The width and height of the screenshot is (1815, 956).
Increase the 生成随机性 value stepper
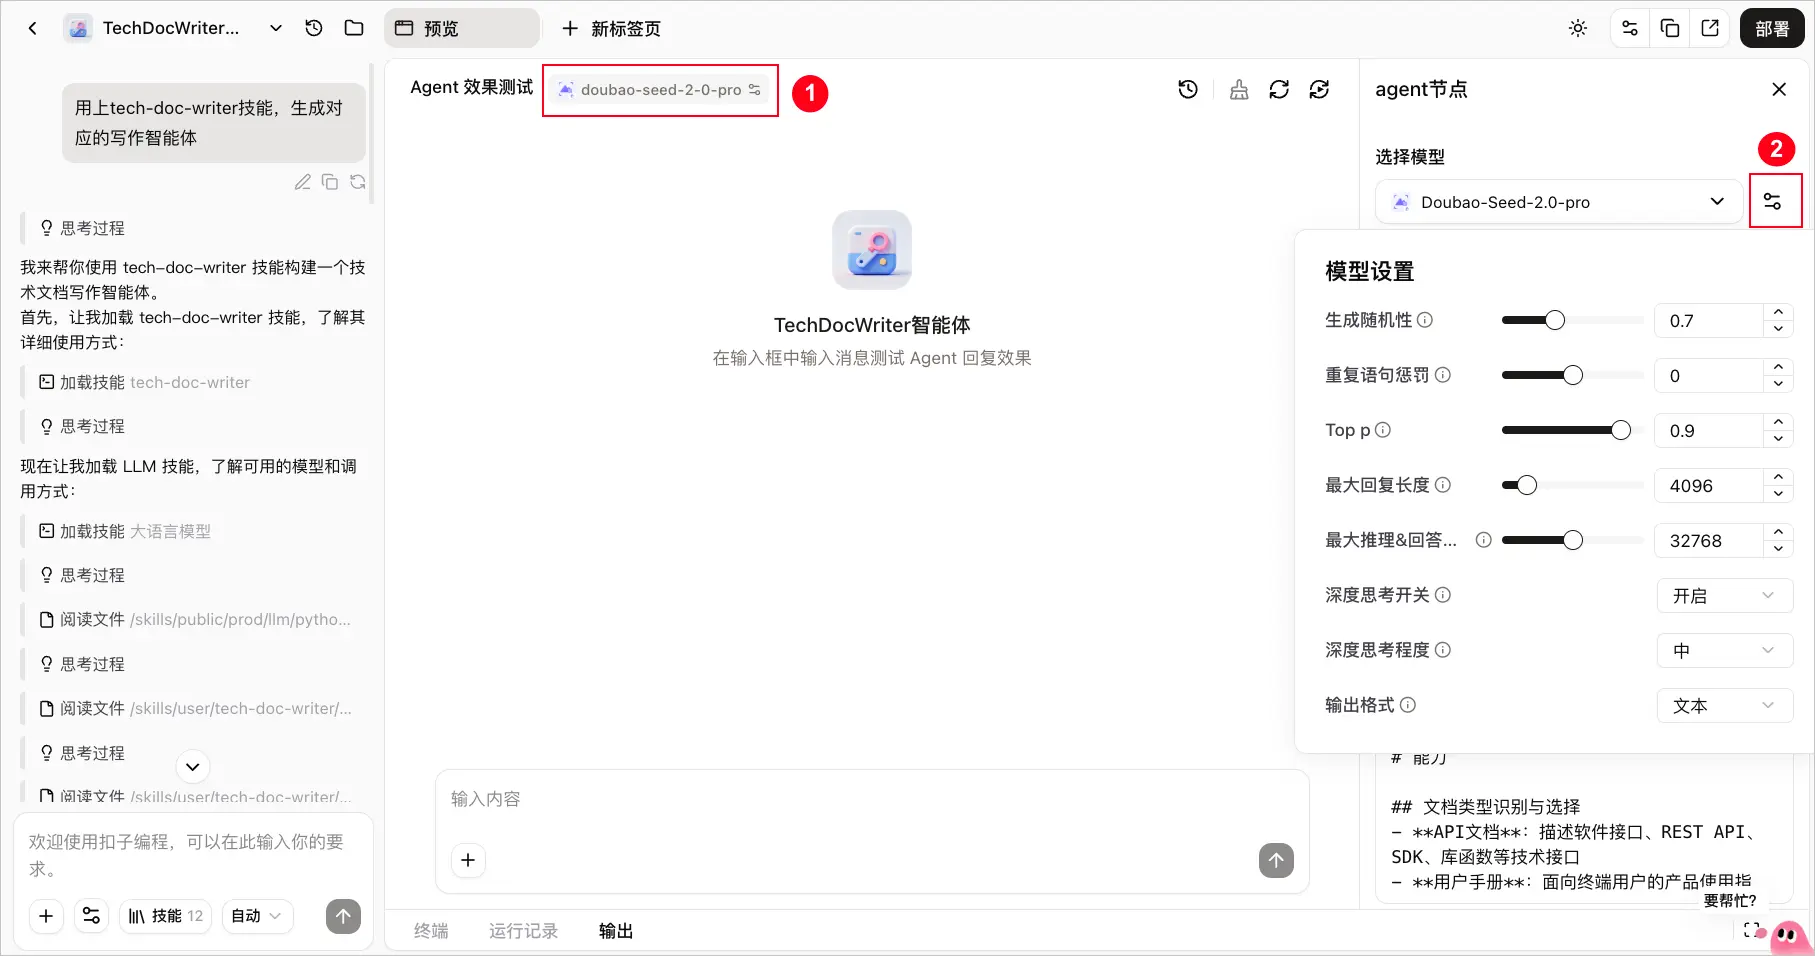point(1778,313)
